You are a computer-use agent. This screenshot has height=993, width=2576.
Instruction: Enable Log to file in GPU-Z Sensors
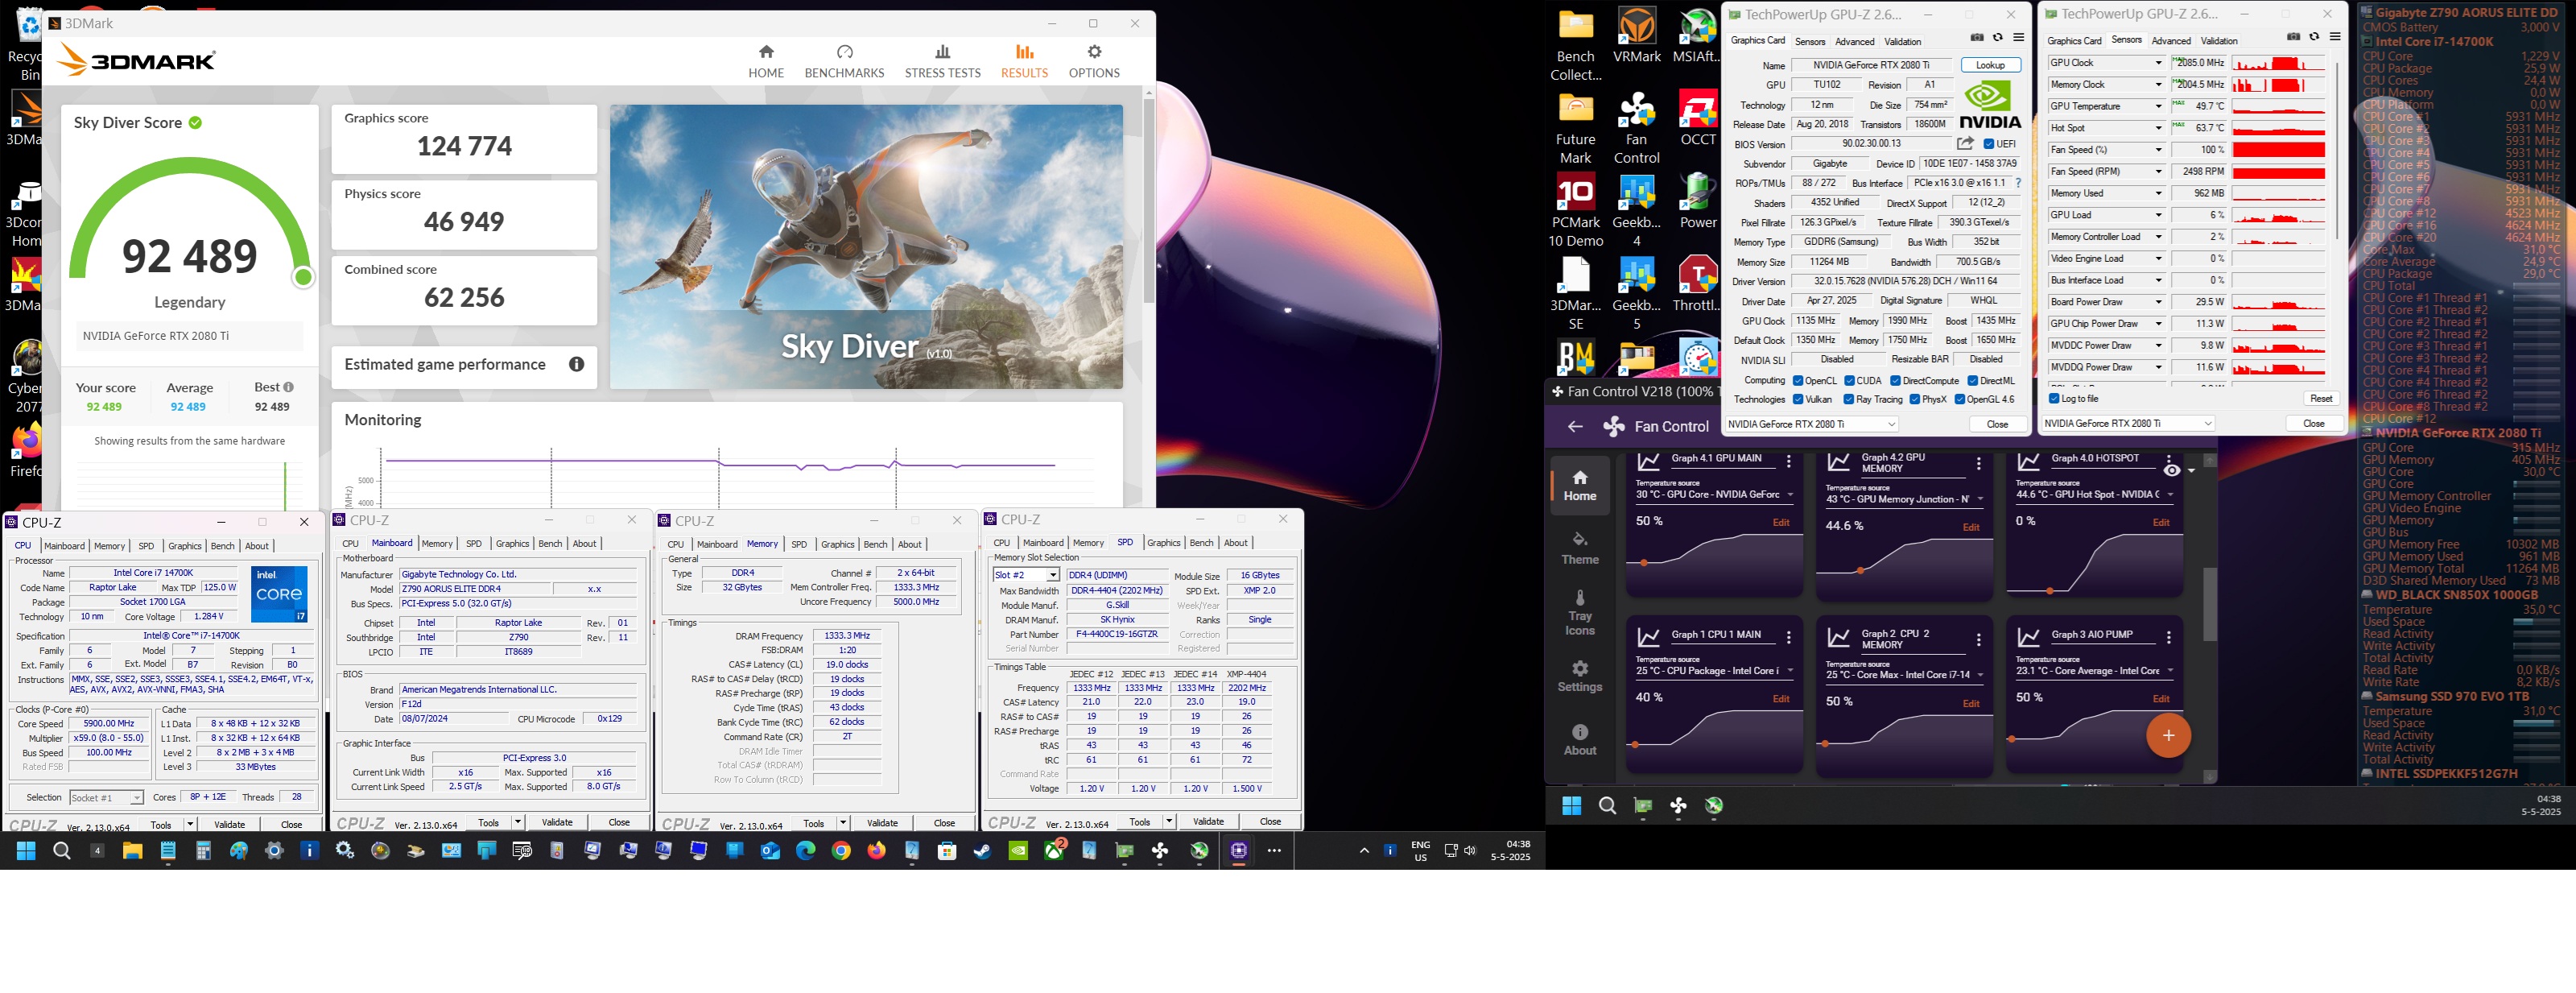2054,399
